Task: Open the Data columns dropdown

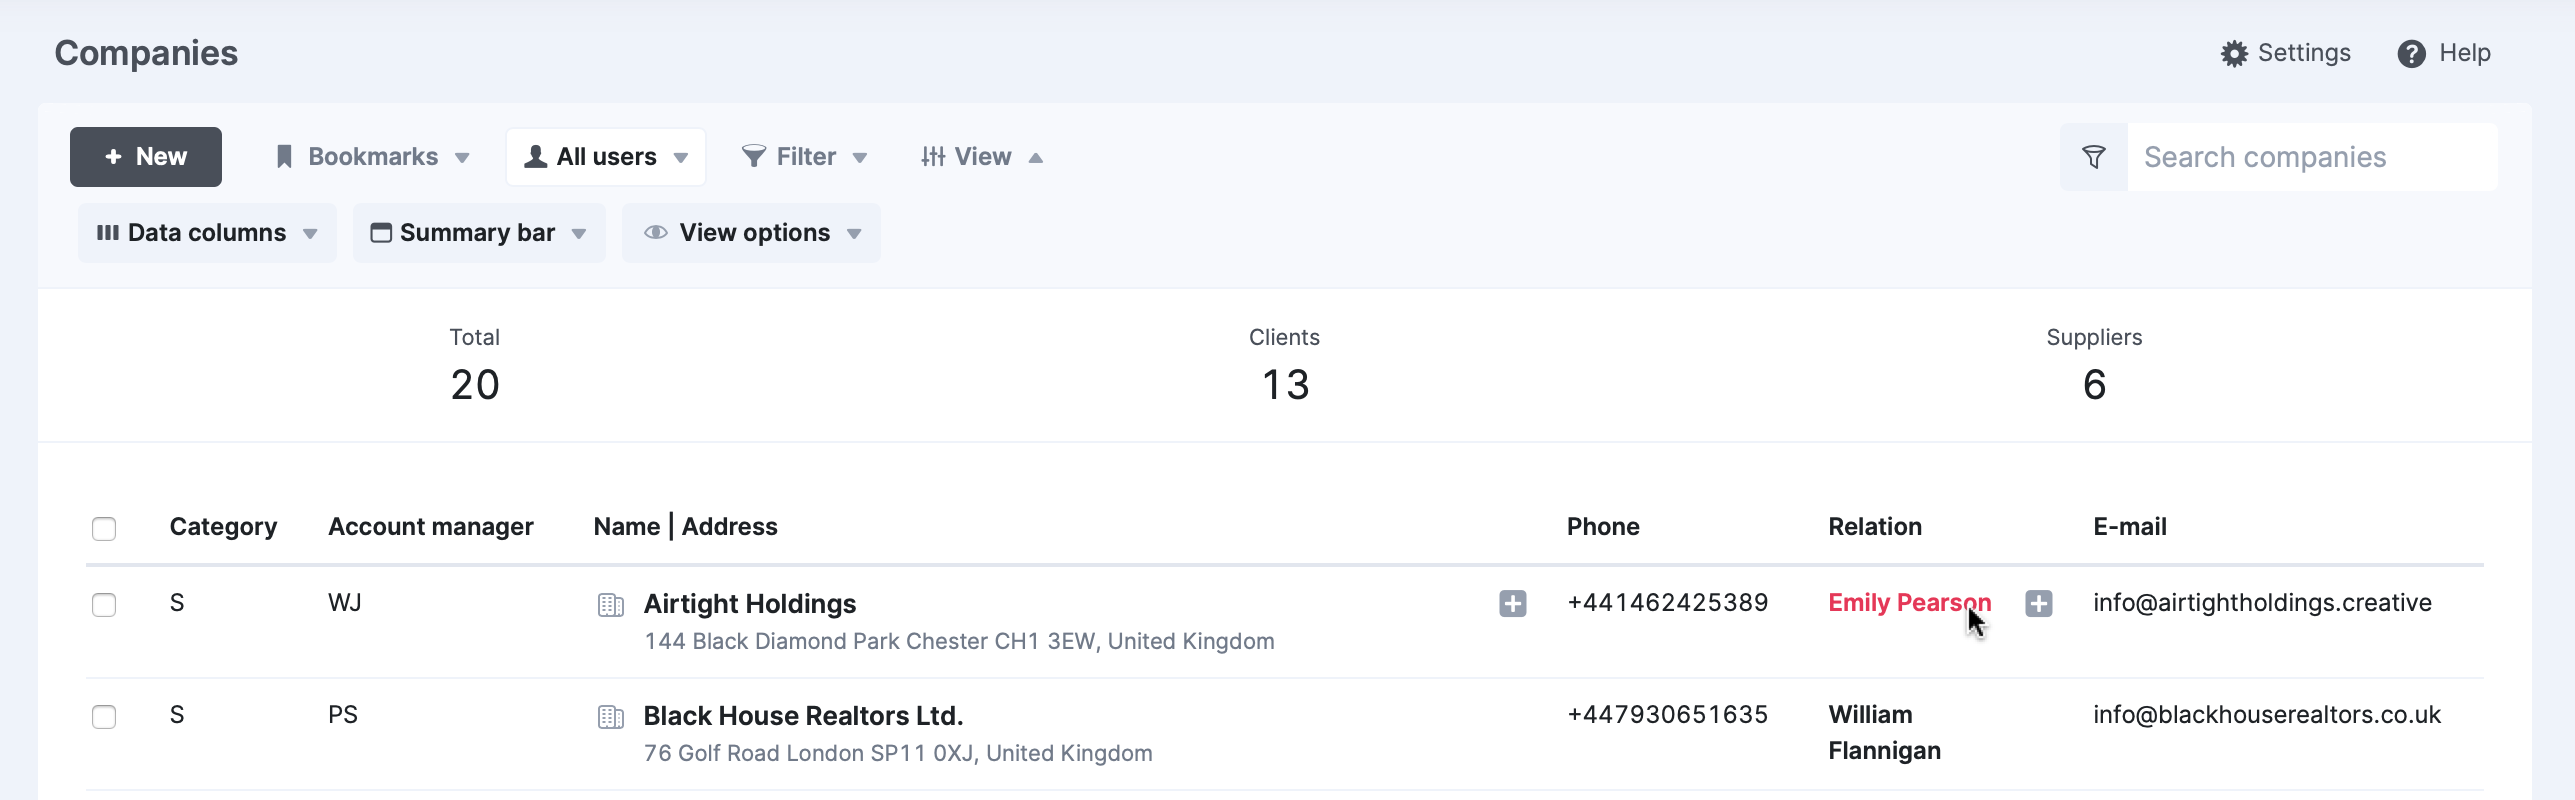Action: [207, 233]
